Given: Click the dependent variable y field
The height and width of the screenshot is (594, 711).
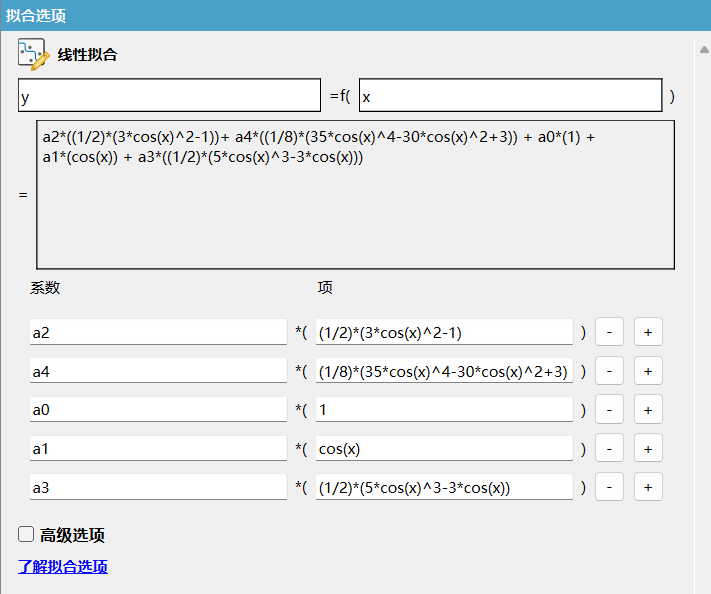Looking at the screenshot, I should click(x=168, y=96).
